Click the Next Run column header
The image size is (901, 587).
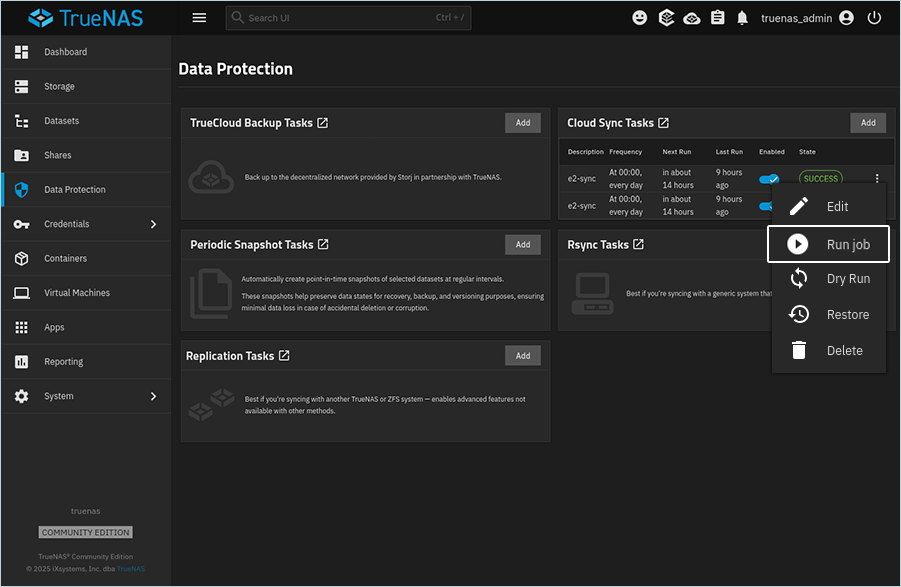click(677, 152)
